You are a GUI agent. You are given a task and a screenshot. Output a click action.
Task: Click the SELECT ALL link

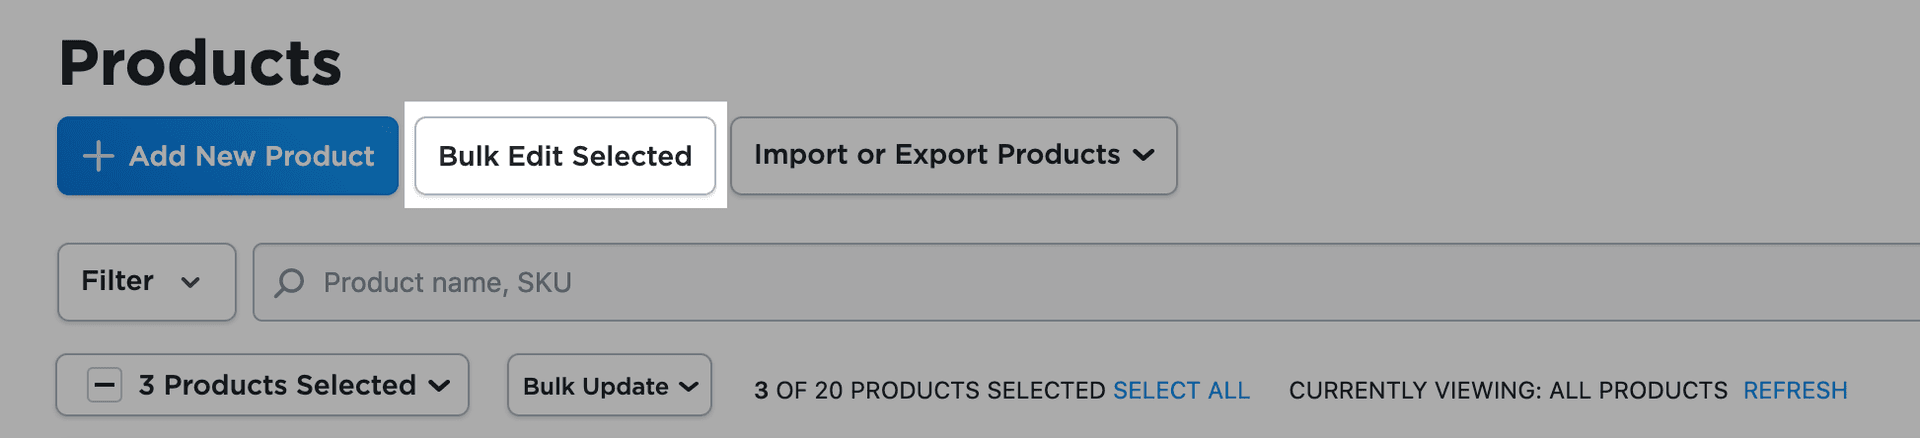point(1181,390)
